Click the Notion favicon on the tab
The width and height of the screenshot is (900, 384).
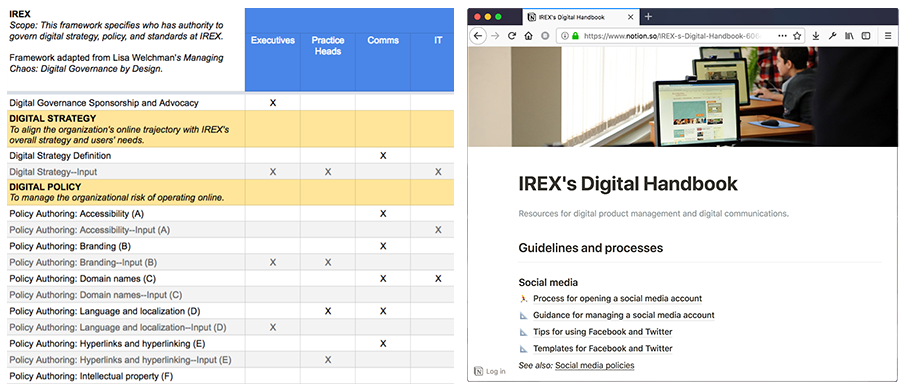coord(532,17)
